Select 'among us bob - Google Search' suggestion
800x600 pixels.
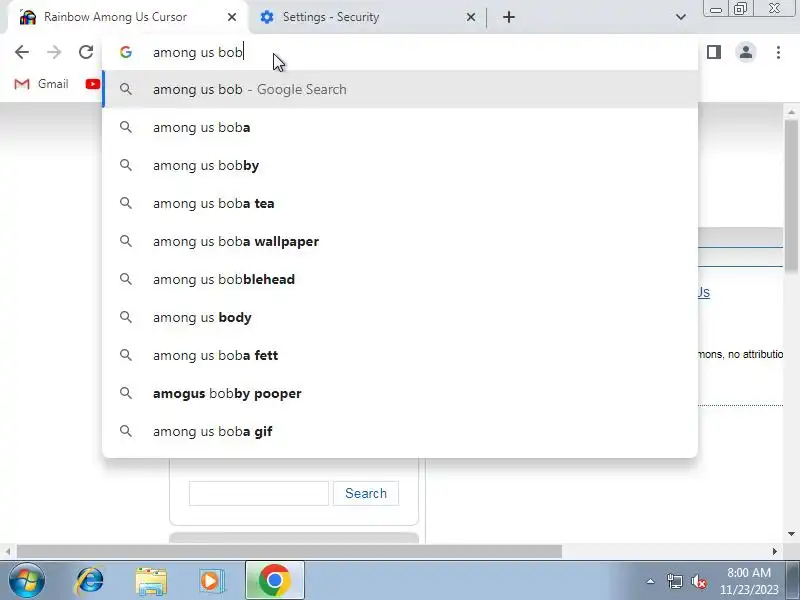tap(400, 89)
